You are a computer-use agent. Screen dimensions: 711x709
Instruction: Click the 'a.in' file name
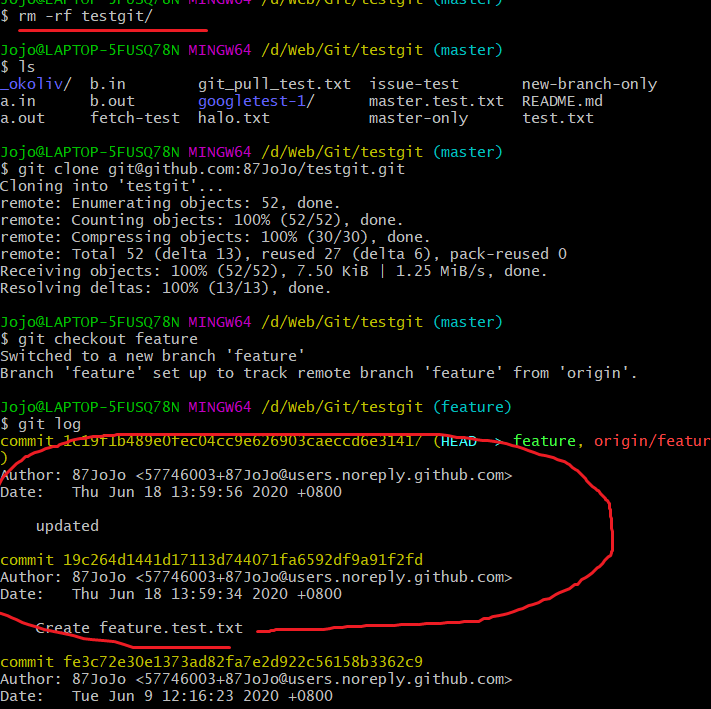point(18,101)
